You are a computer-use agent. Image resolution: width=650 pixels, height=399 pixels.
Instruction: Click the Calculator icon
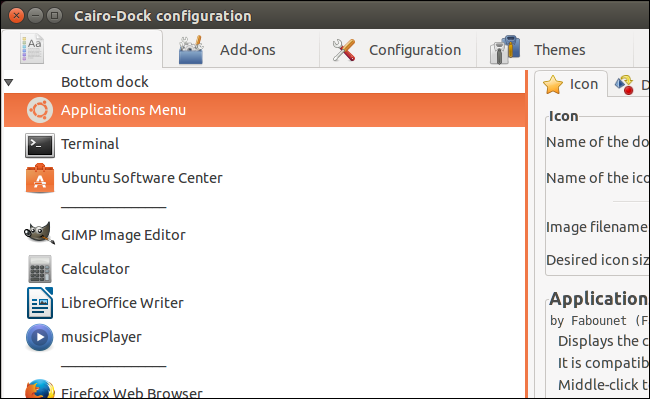(x=40, y=269)
